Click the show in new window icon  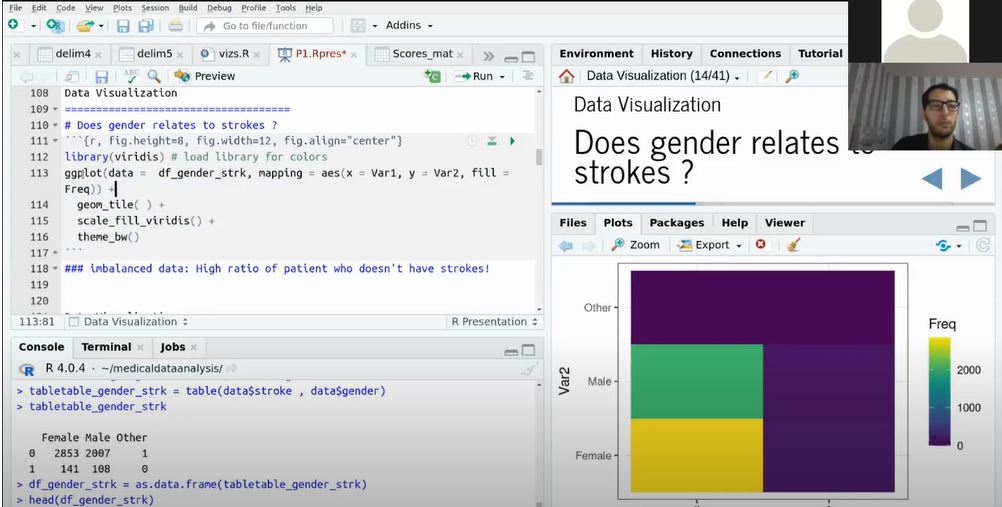point(72,77)
